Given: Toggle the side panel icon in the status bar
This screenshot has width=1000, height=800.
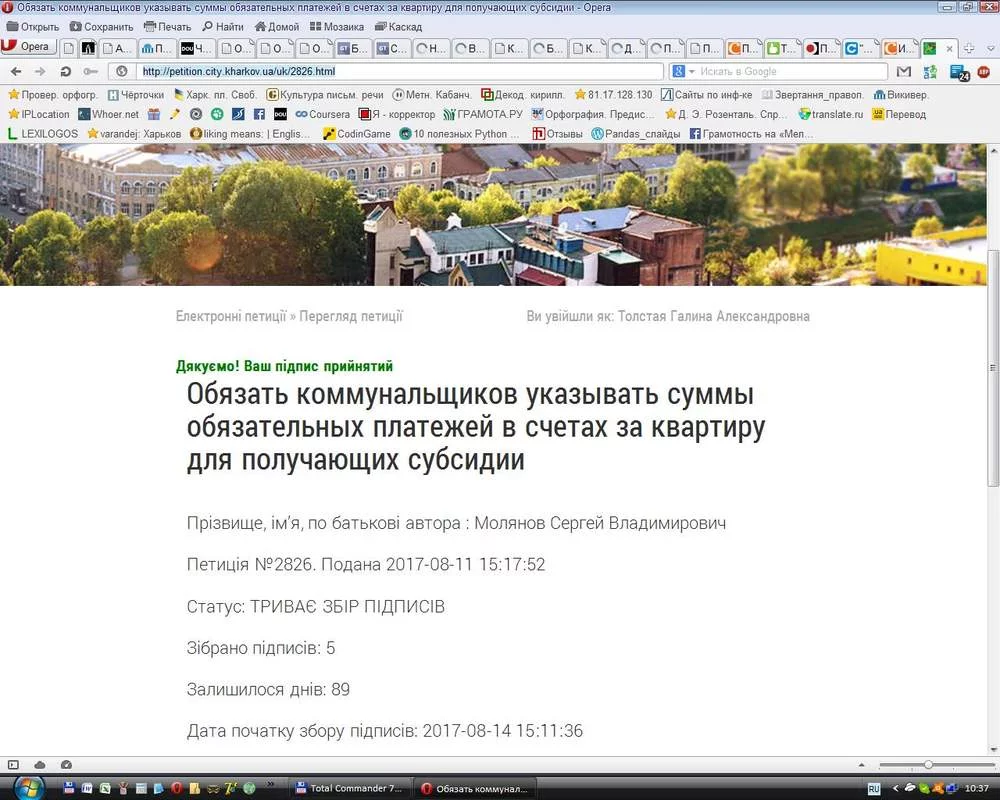Looking at the screenshot, I should click(14, 765).
